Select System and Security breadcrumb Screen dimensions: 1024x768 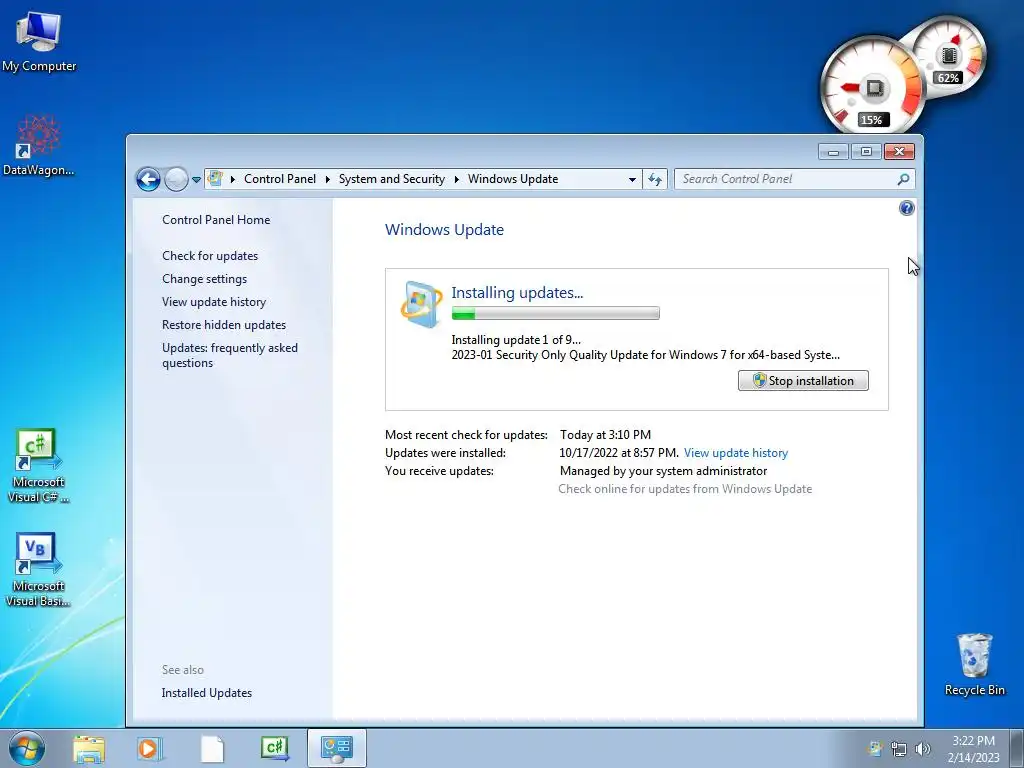(391, 179)
